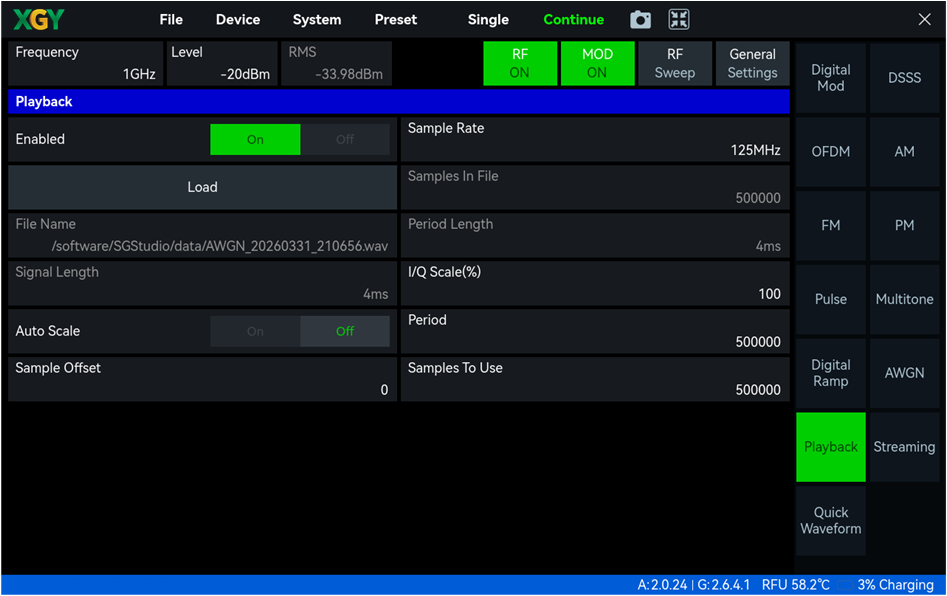
Task: Turn Auto Scale Off
Action: tap(345, 331)
